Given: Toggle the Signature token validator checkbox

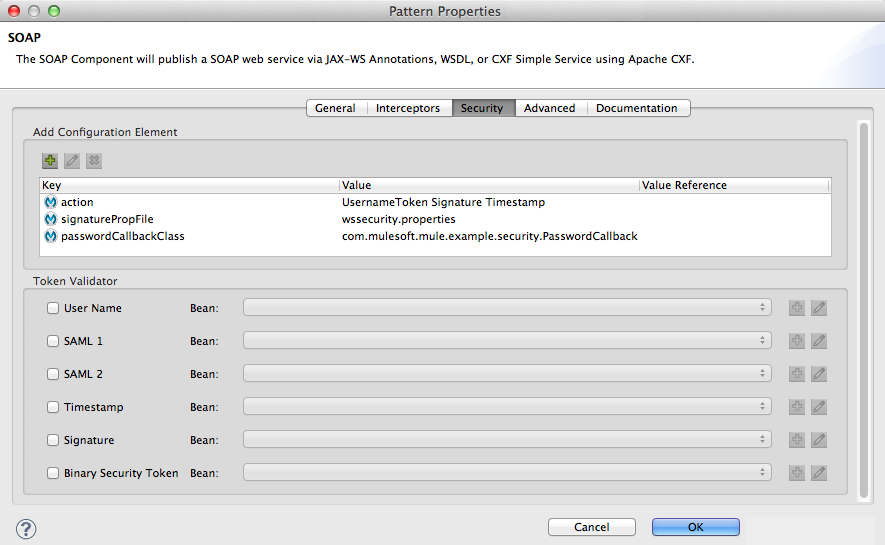Looking at the screenshot, I should (53, 440).
